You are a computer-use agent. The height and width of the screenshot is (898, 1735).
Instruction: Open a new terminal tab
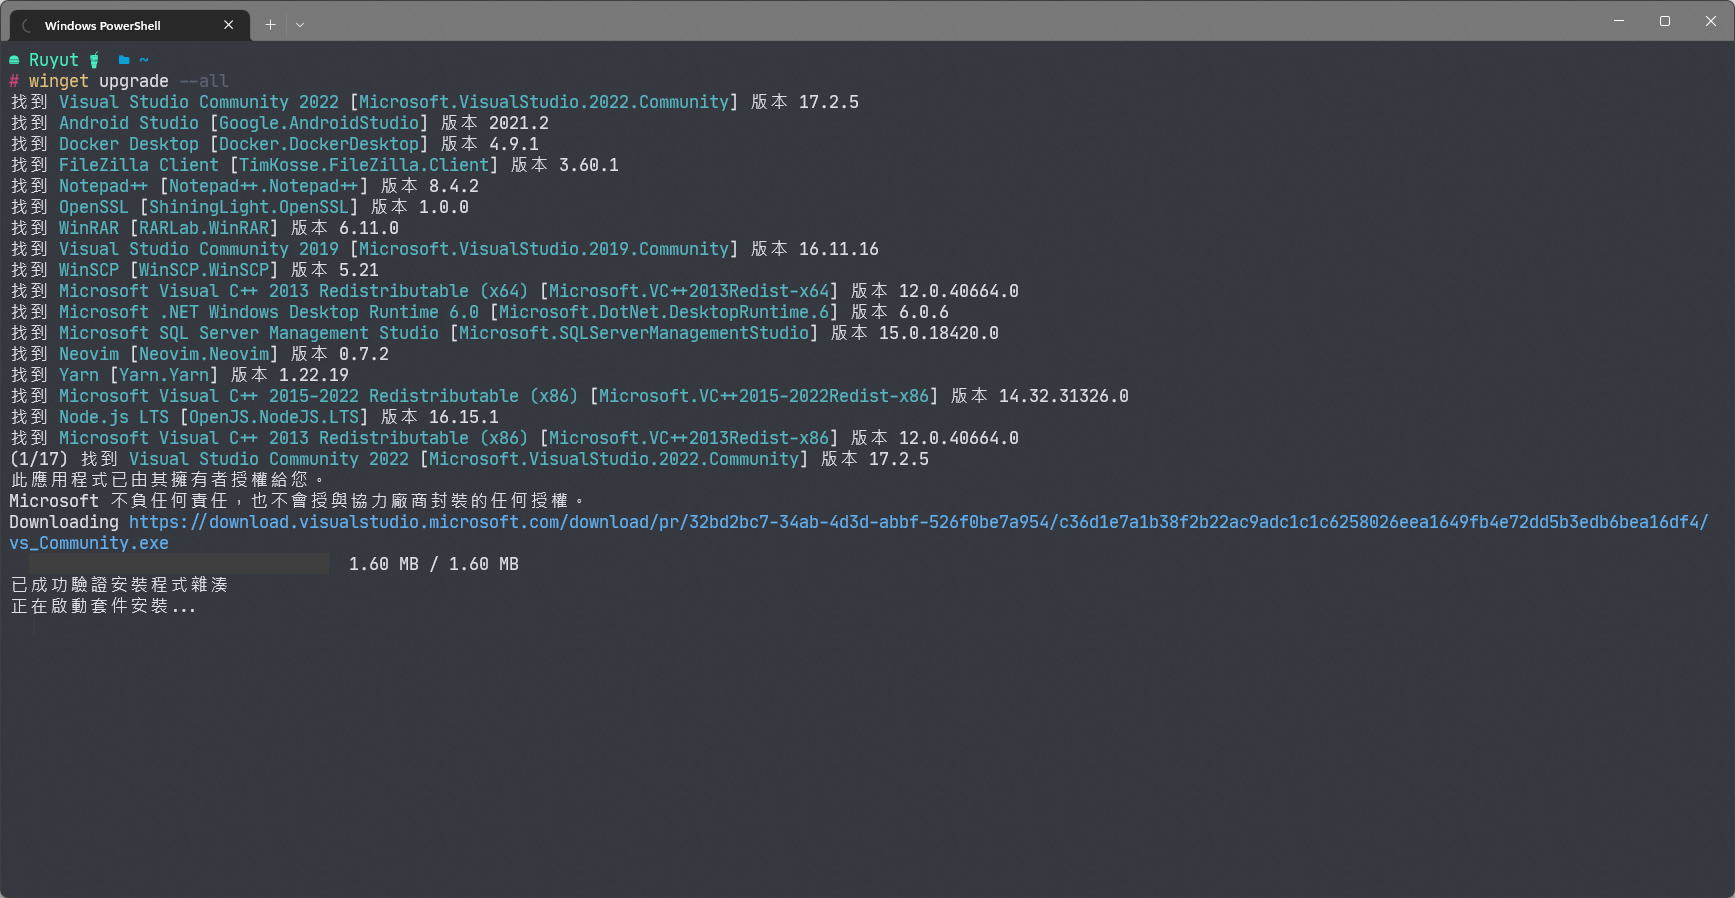pos(270,25)
